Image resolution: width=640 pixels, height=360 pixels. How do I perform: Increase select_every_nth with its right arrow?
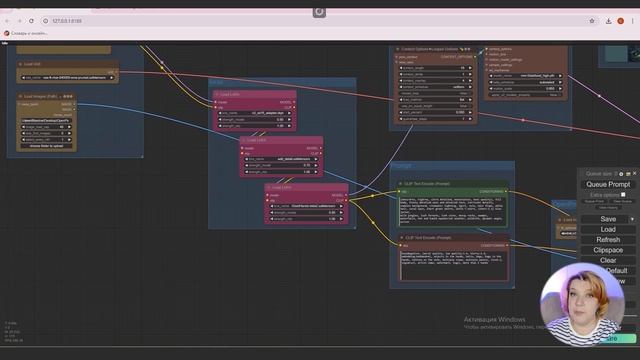click(69, 140)
